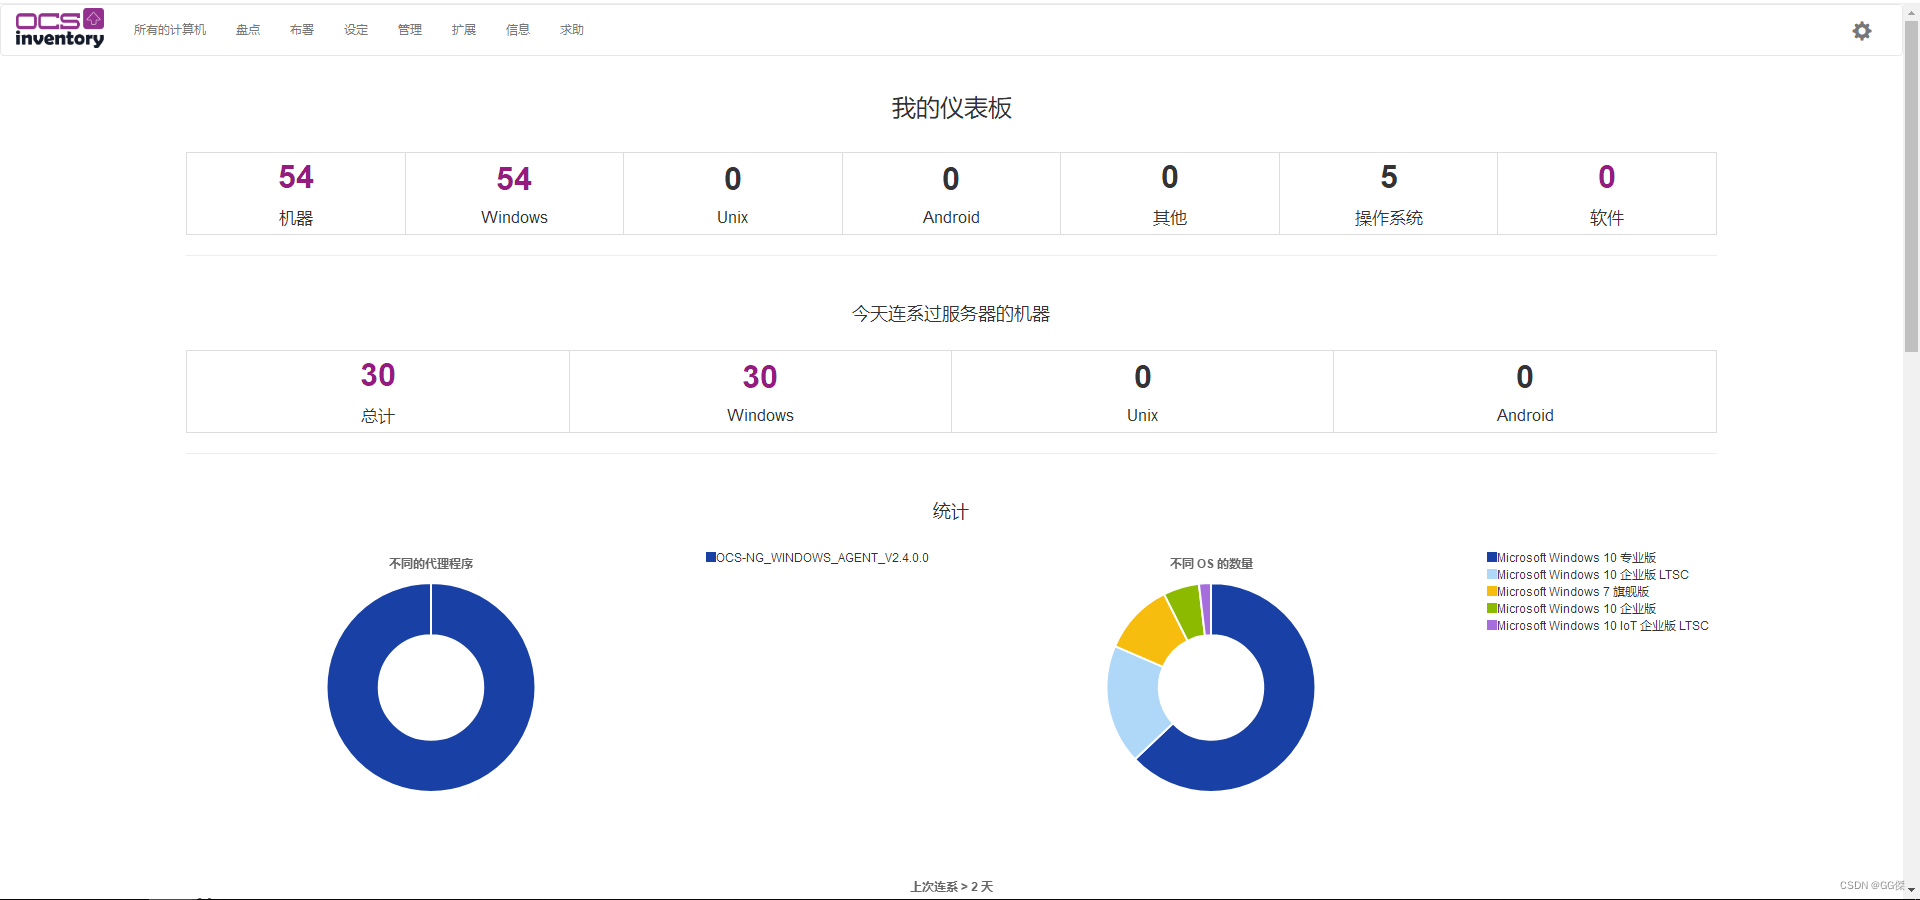The height and width of the screenshot is (900, 1920).
Task: Open the 所有的计算机 menu
Action: 170,29
